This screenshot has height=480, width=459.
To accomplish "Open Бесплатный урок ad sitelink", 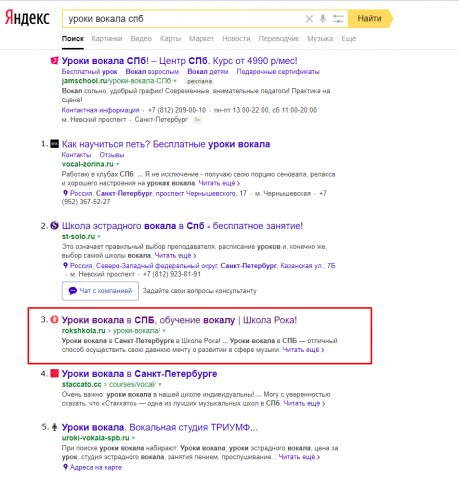I will point(89,72).
